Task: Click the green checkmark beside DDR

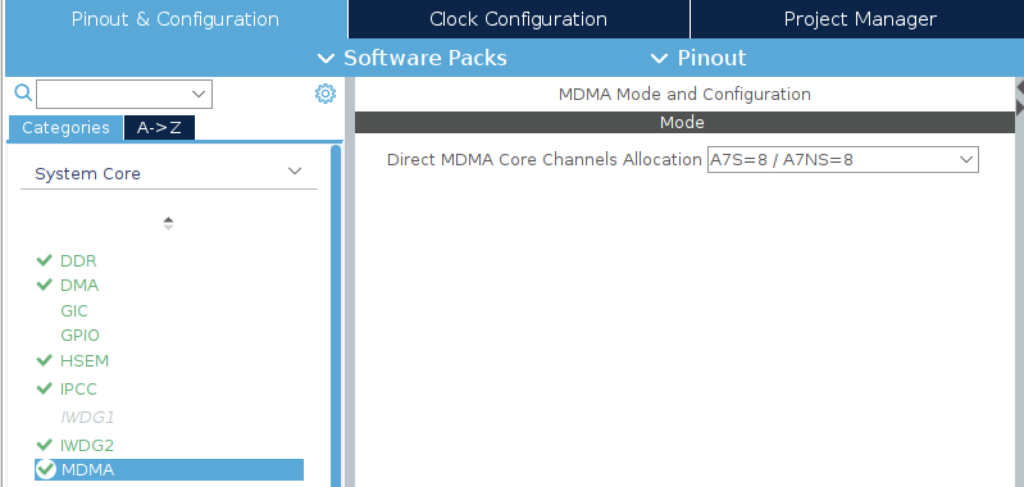Action: (44, 260)
